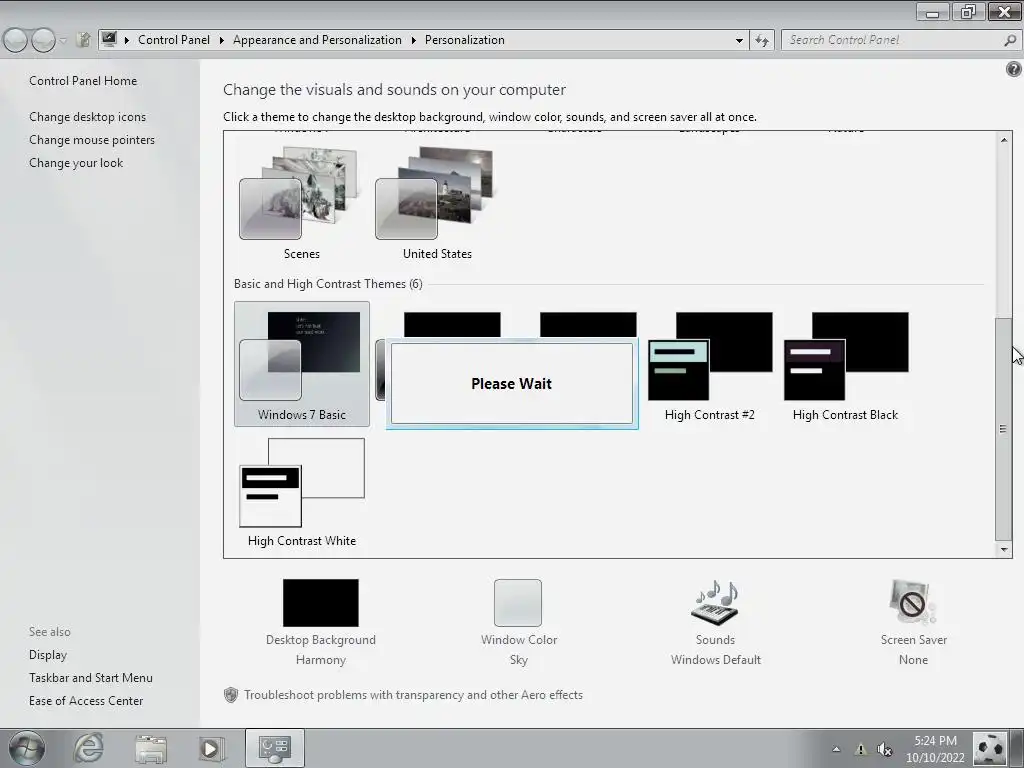Click Change desktop icons link
This screenshot has width=1024, height=768.
[88, 117]
